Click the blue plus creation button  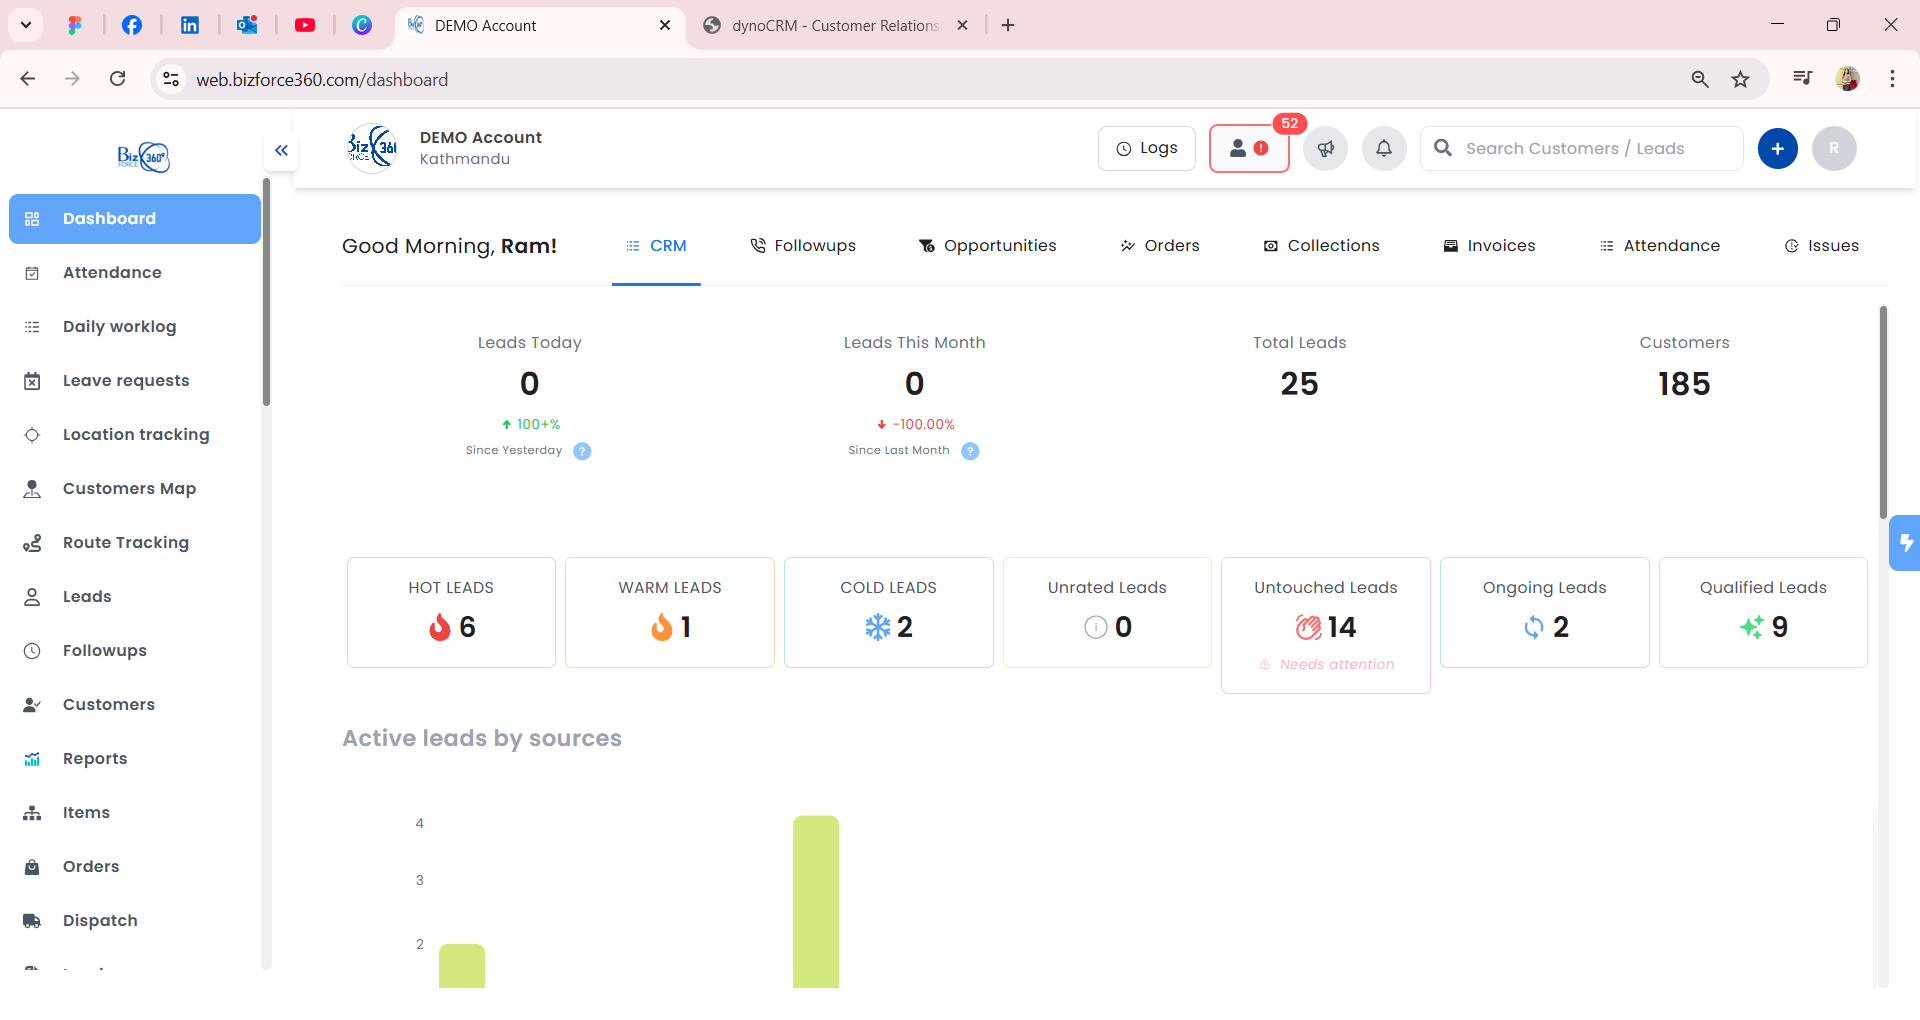pyautogui.click(x=1778, y=148)
